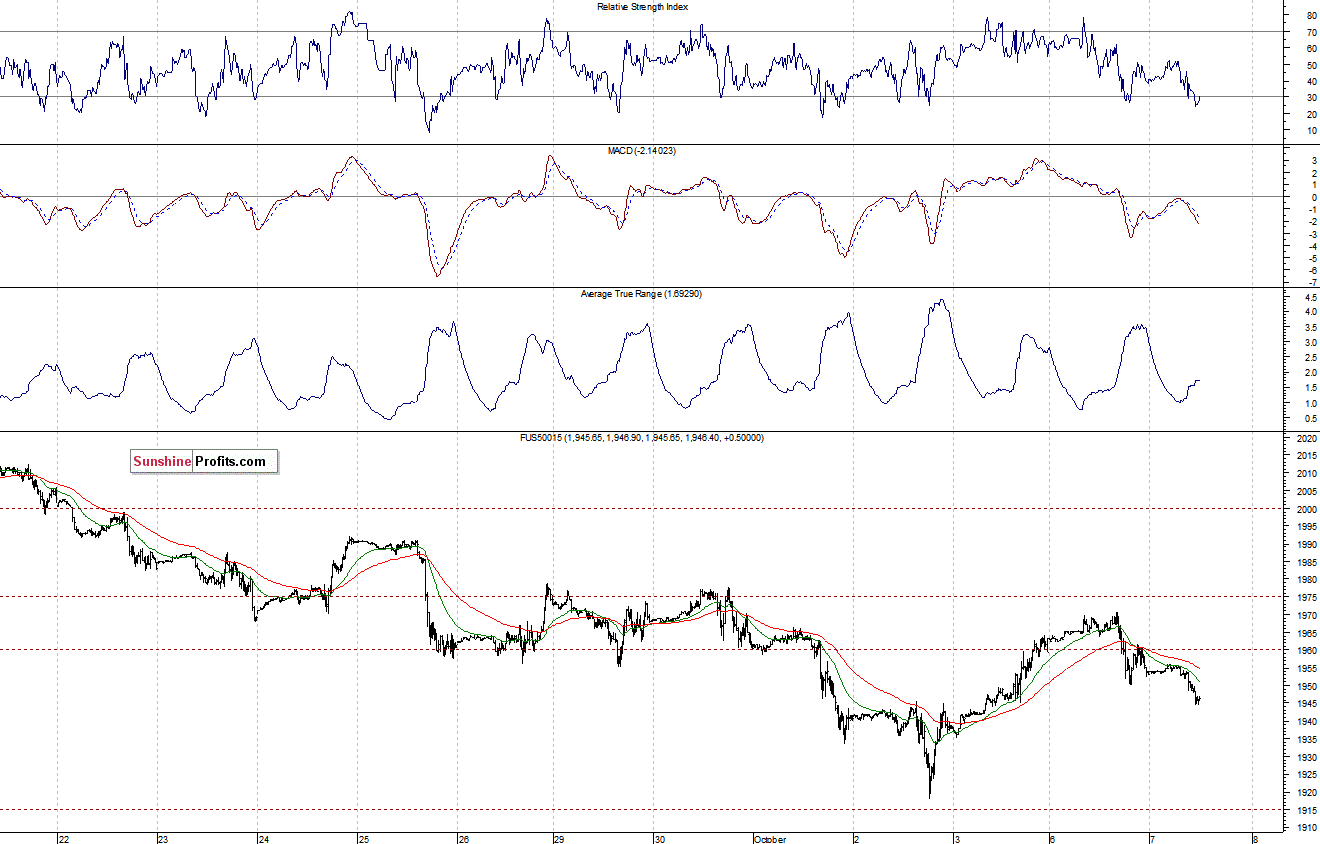Click date label 8 on time axis
The image size is (1320, 844).
click(1254, 838)
